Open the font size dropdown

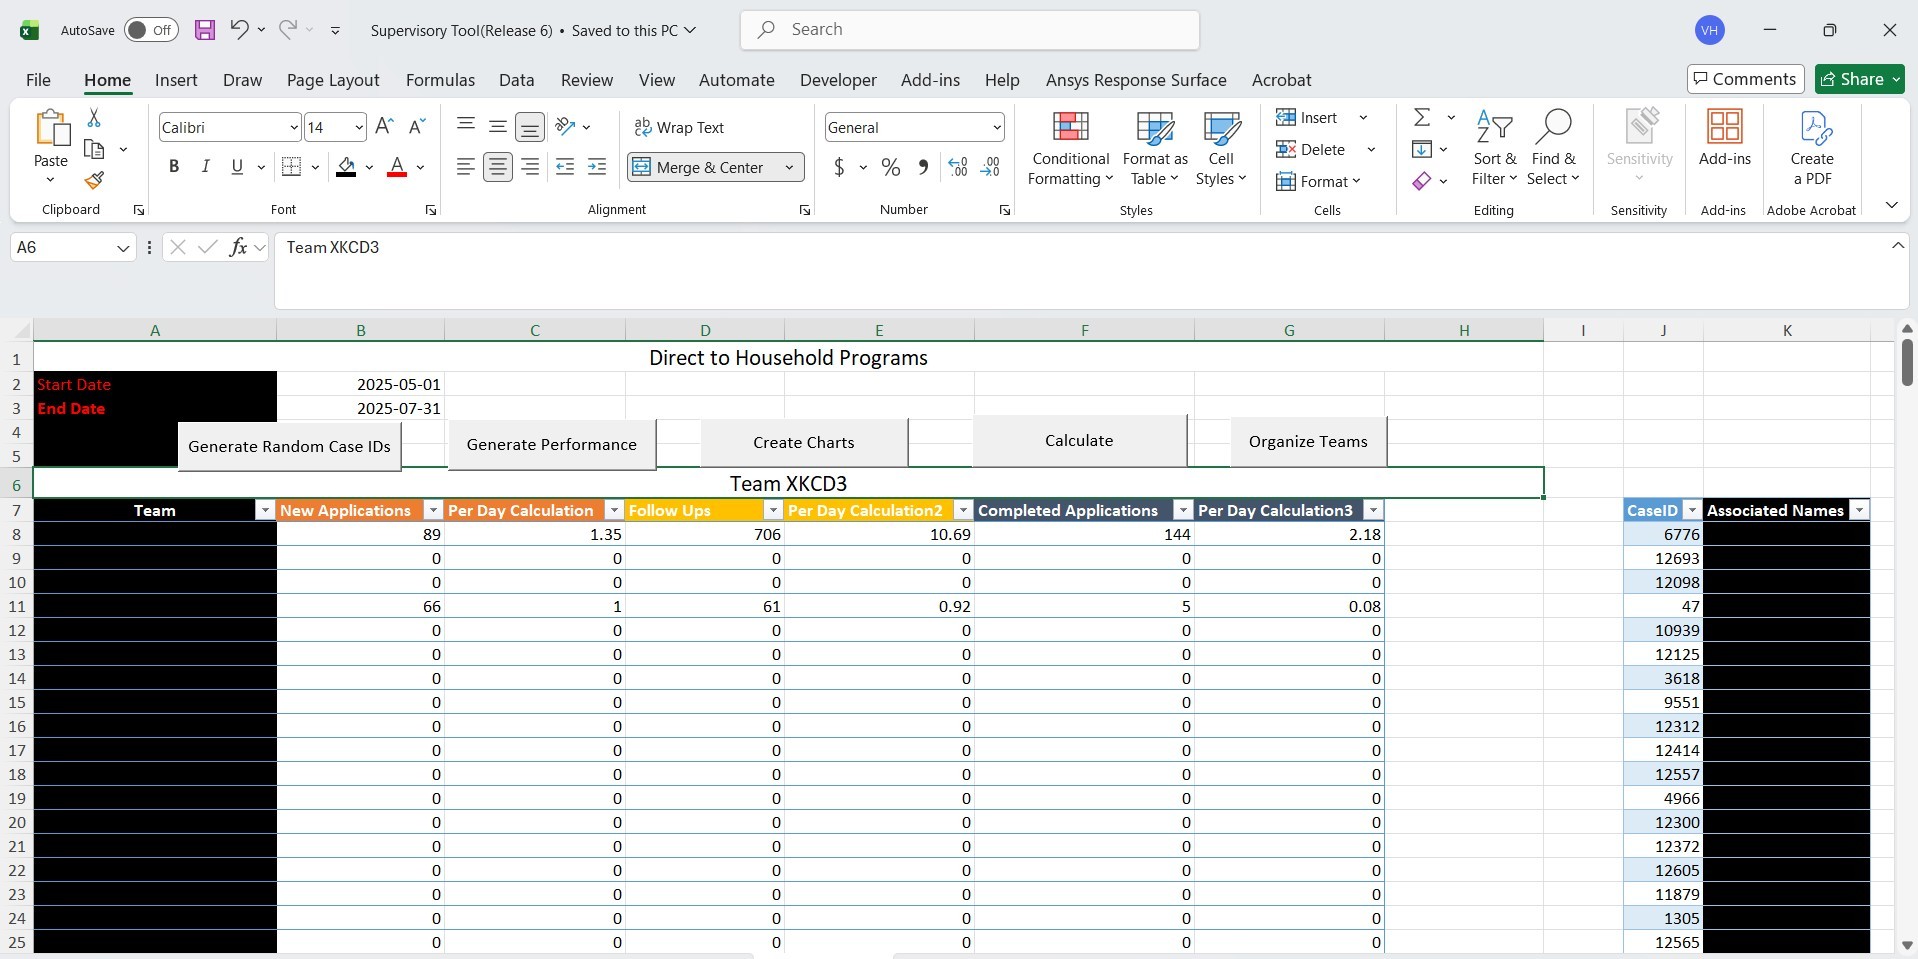tap(359, 127)
